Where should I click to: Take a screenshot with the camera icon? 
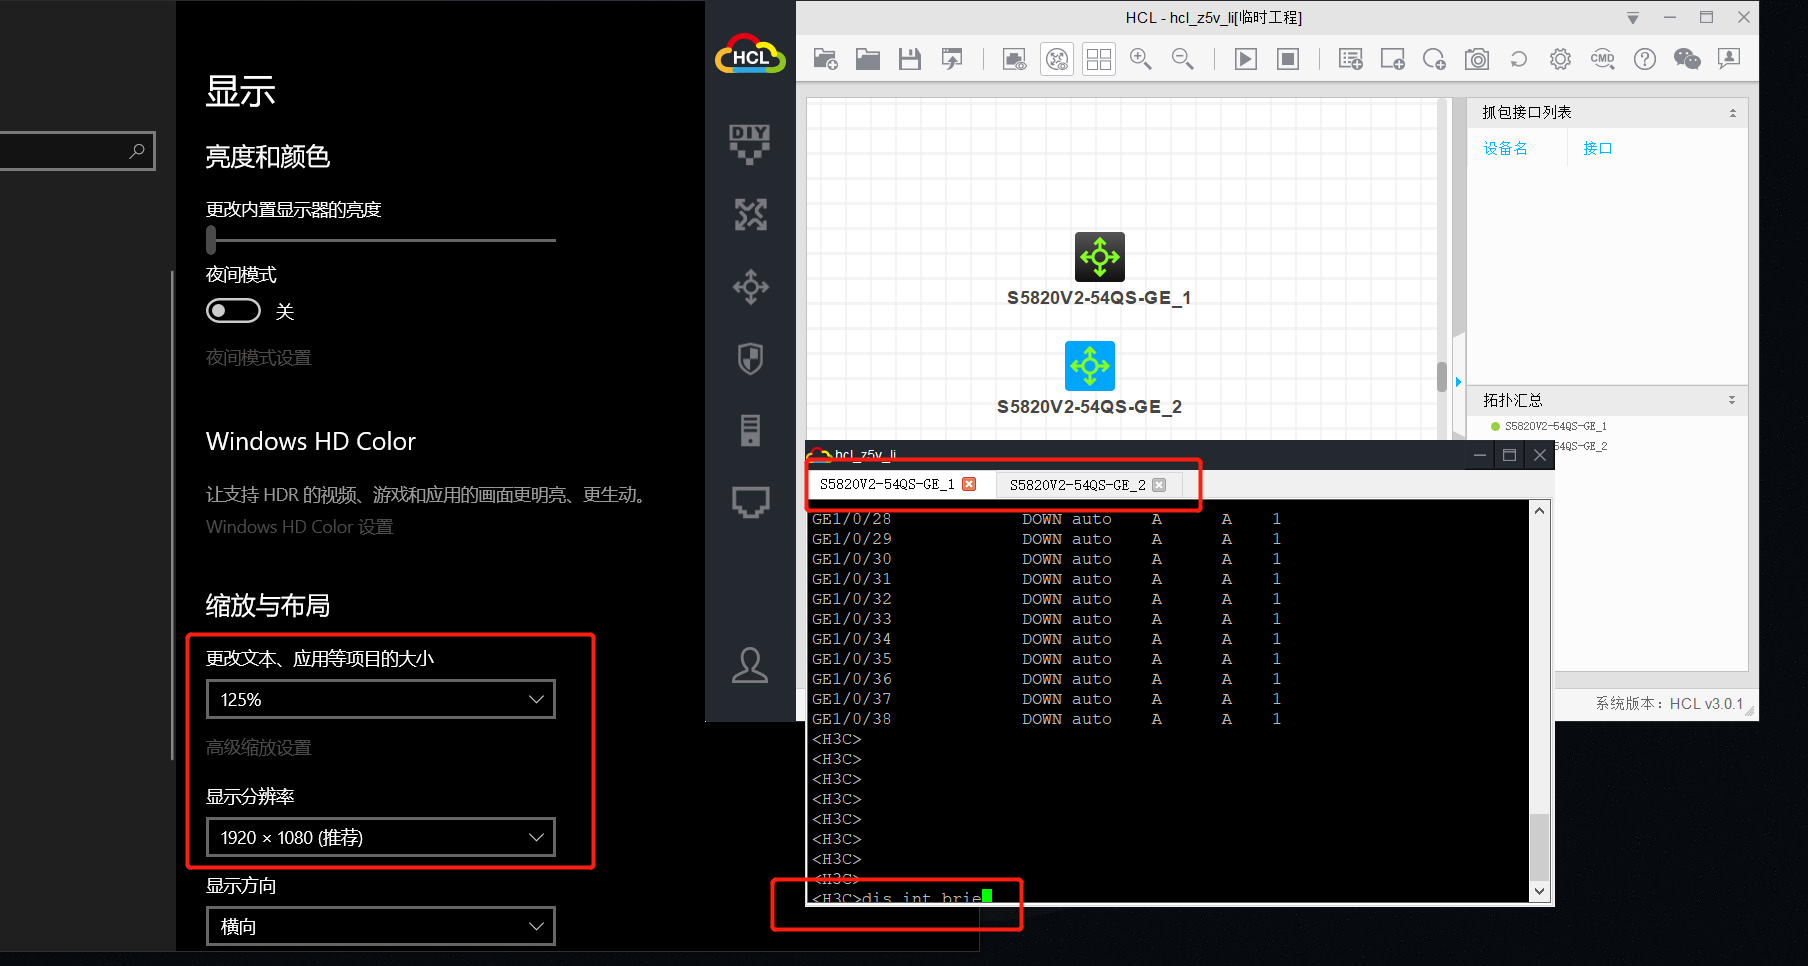pos(1477,59)
